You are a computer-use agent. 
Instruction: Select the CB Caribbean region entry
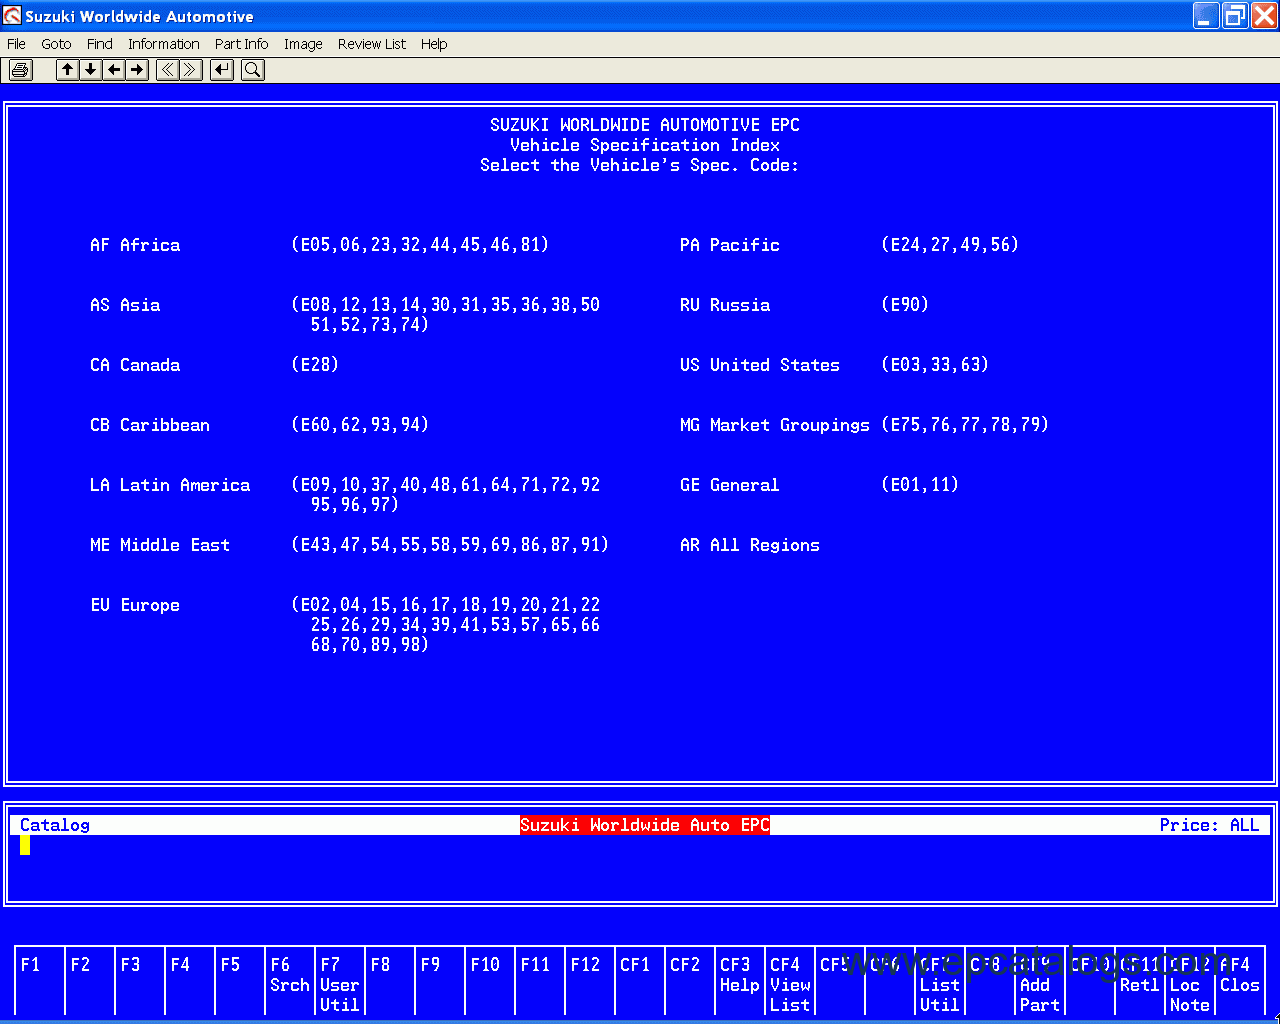click(x=150, y=425)
